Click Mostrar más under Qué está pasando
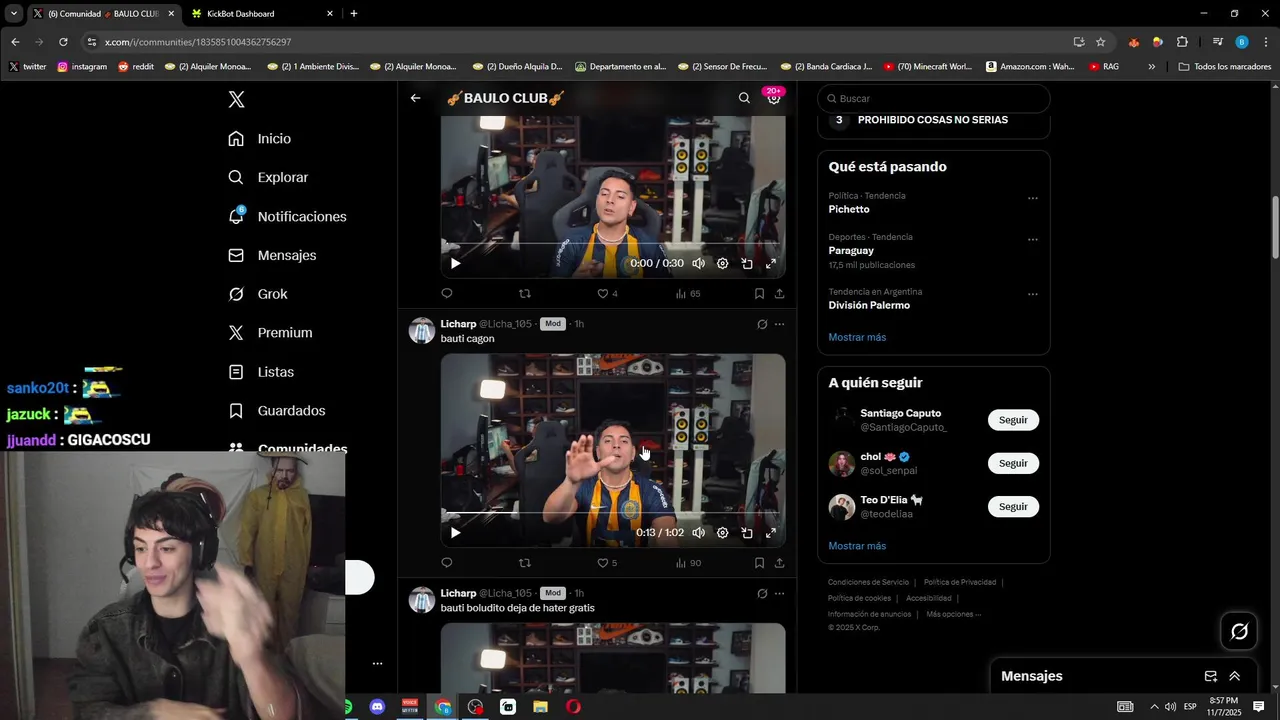Image resolution: width=1280 pixels, height=720 pixels. coord(857,337)
